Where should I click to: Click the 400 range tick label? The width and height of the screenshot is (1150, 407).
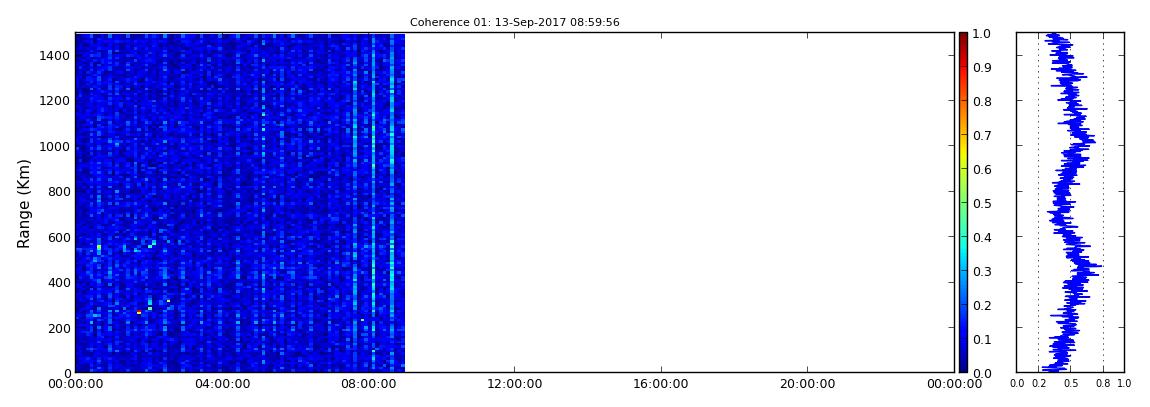[x=59, y=282]
